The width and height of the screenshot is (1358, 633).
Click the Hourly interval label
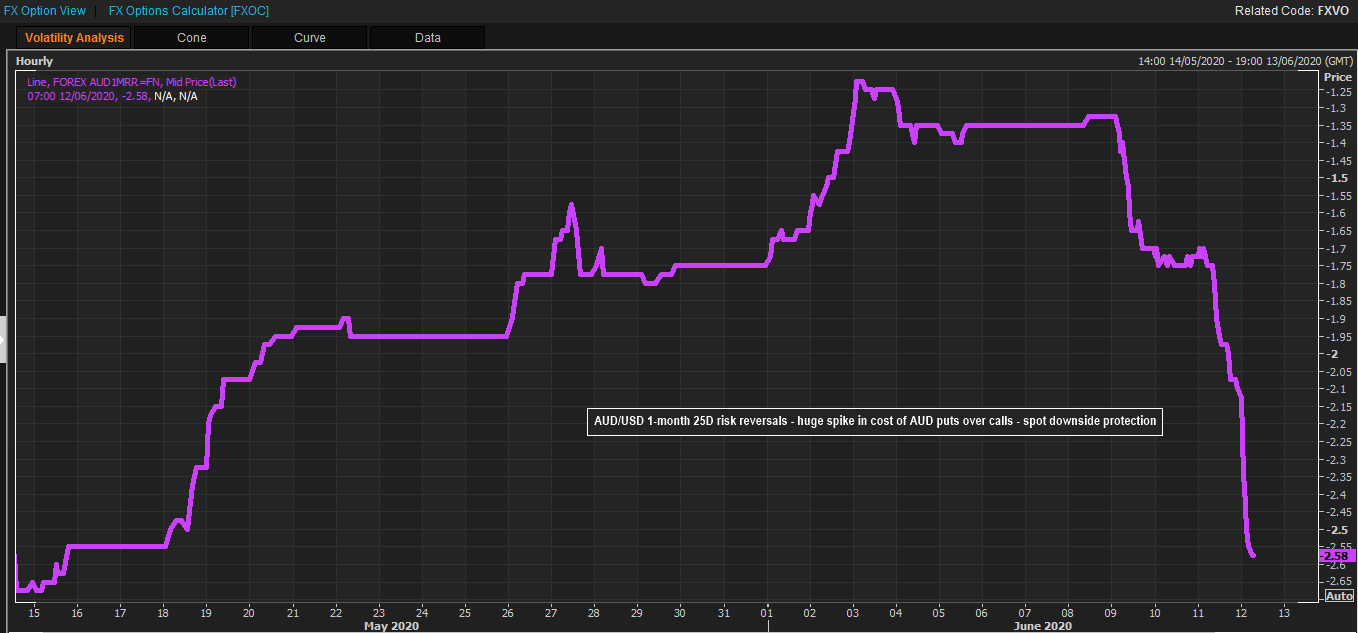[x=35, y=62]
